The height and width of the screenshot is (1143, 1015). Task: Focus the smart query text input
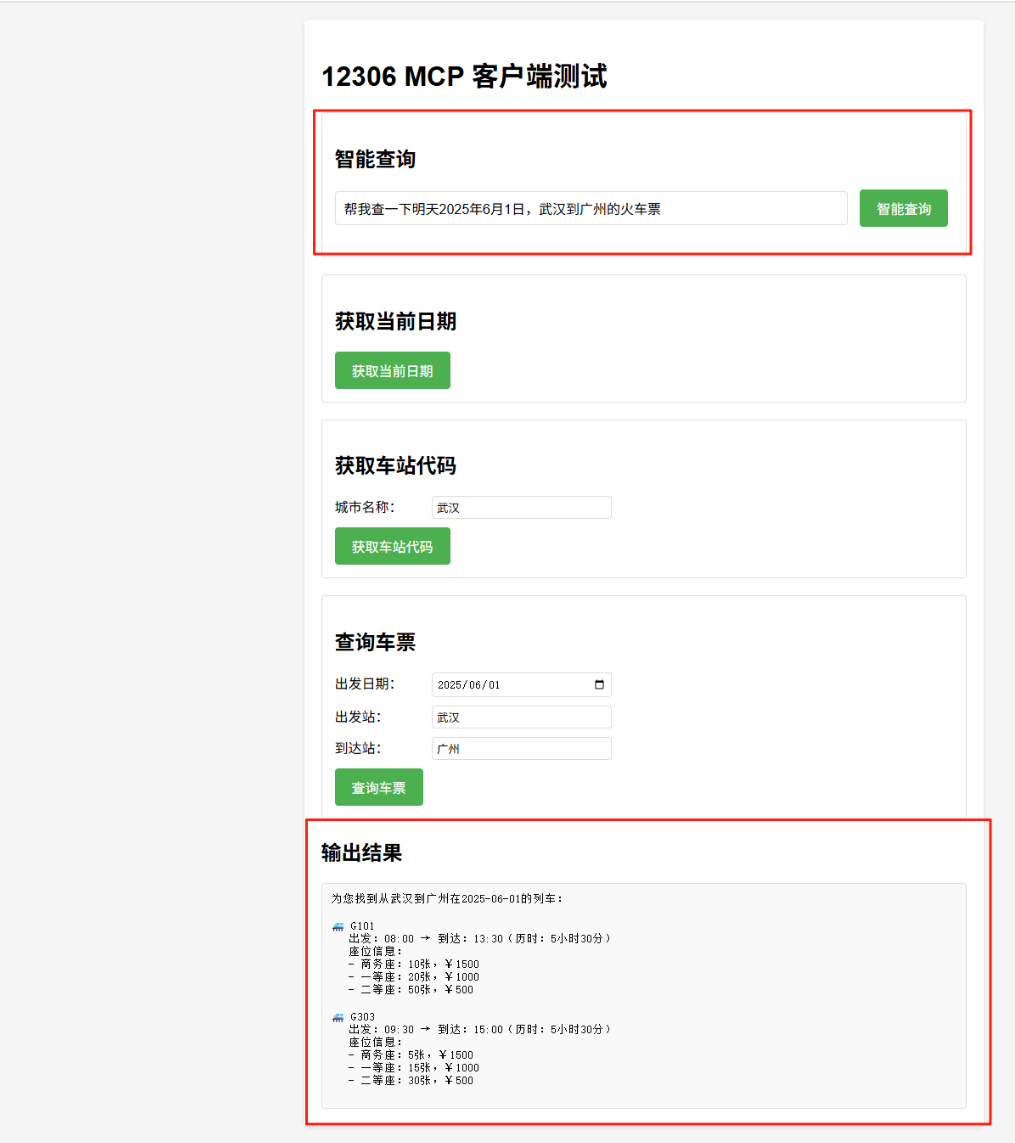pos(591,208)
